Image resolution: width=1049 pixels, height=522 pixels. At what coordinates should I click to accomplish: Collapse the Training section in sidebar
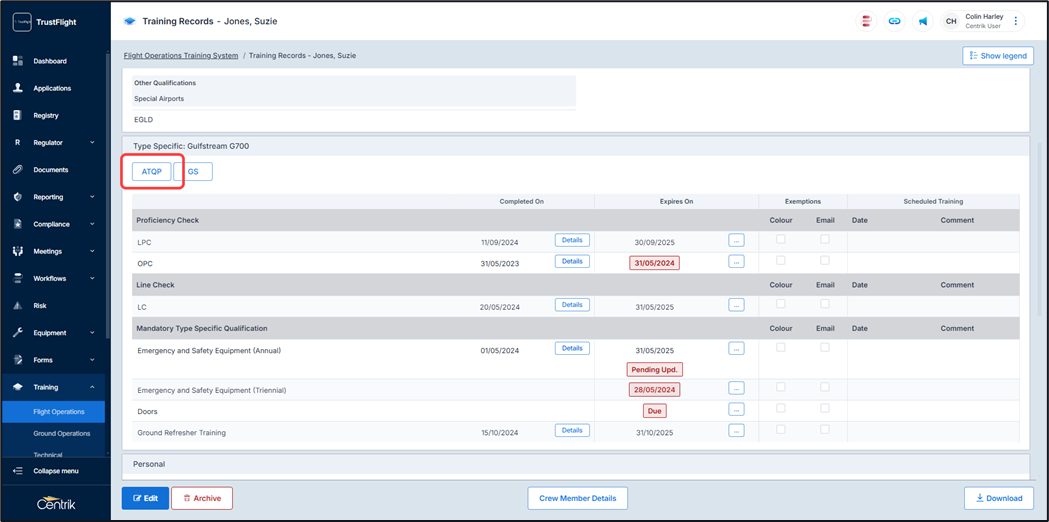[92, 387]
